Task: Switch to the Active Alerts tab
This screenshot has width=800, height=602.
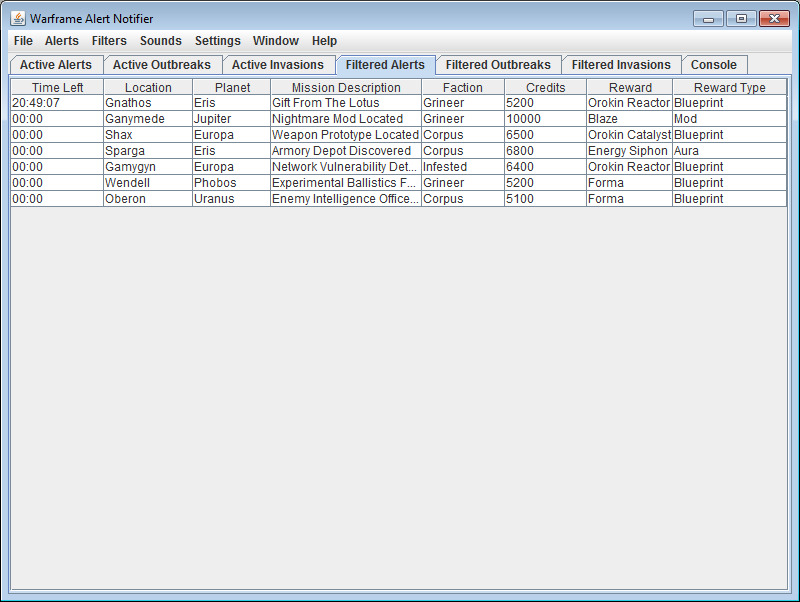Action: click(56, 65)
